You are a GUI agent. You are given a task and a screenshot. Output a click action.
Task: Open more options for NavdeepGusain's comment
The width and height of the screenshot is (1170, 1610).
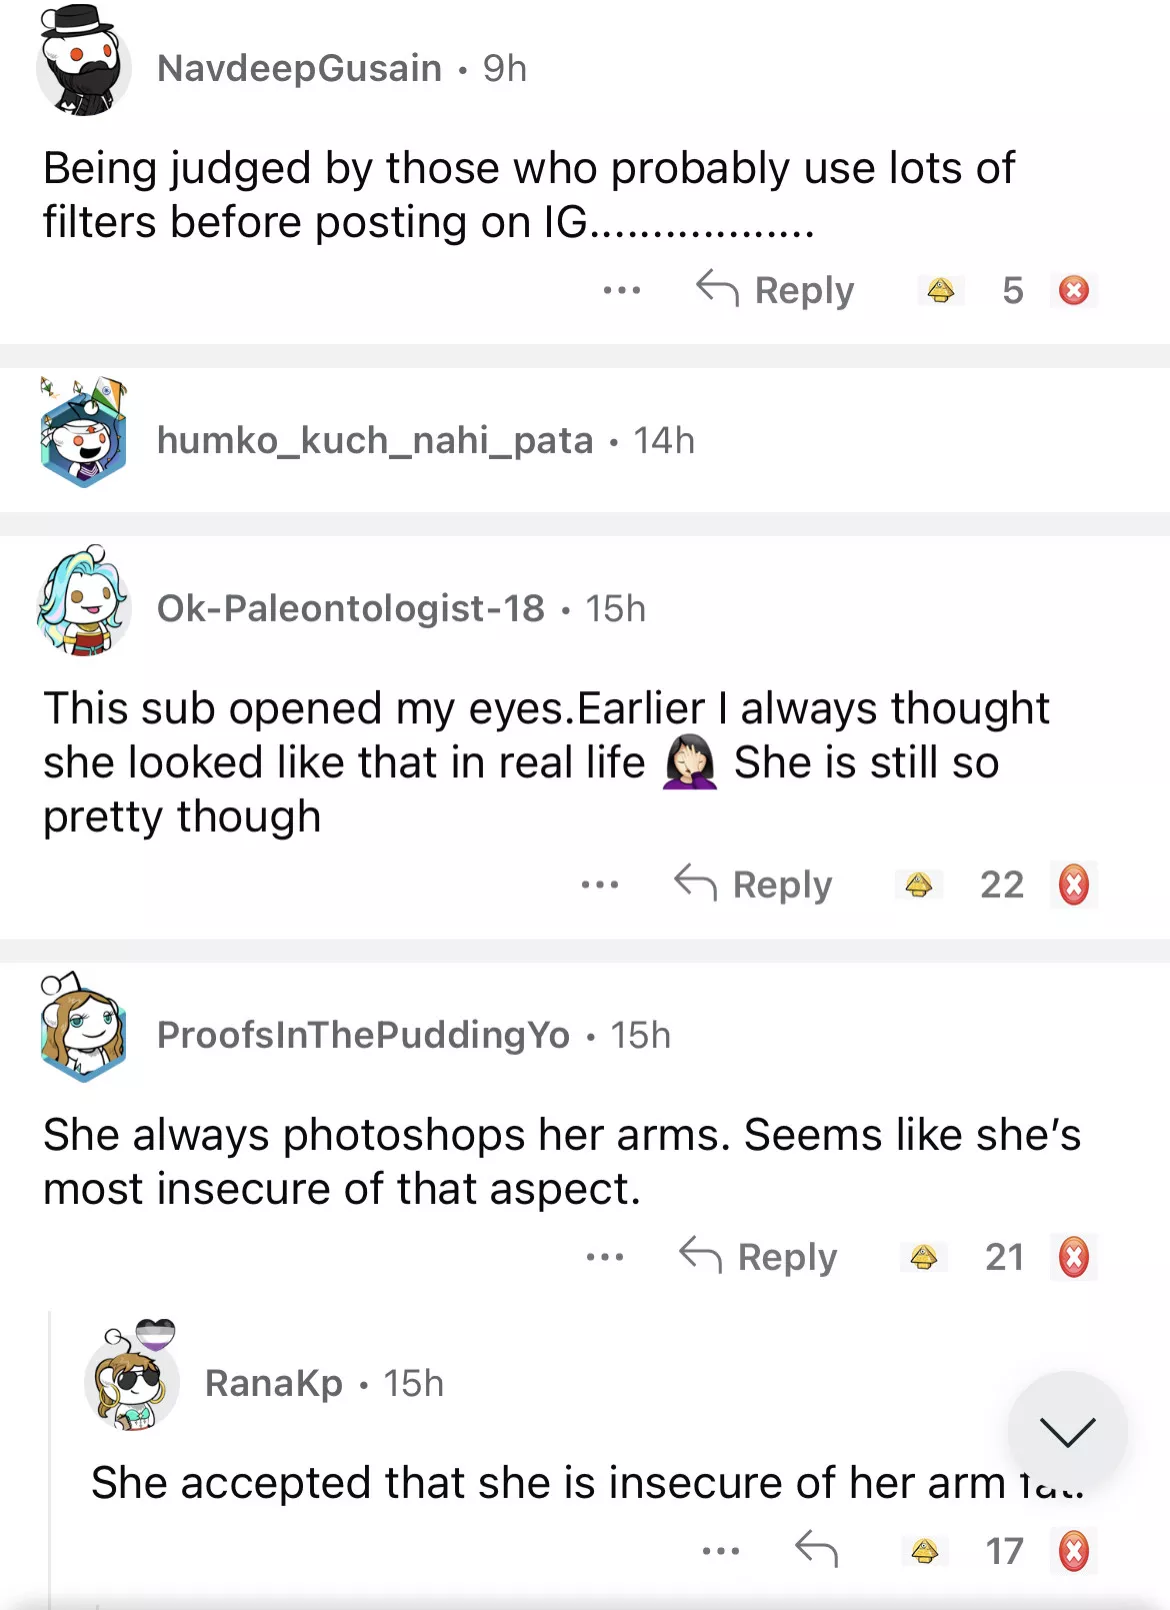(621, 291)
